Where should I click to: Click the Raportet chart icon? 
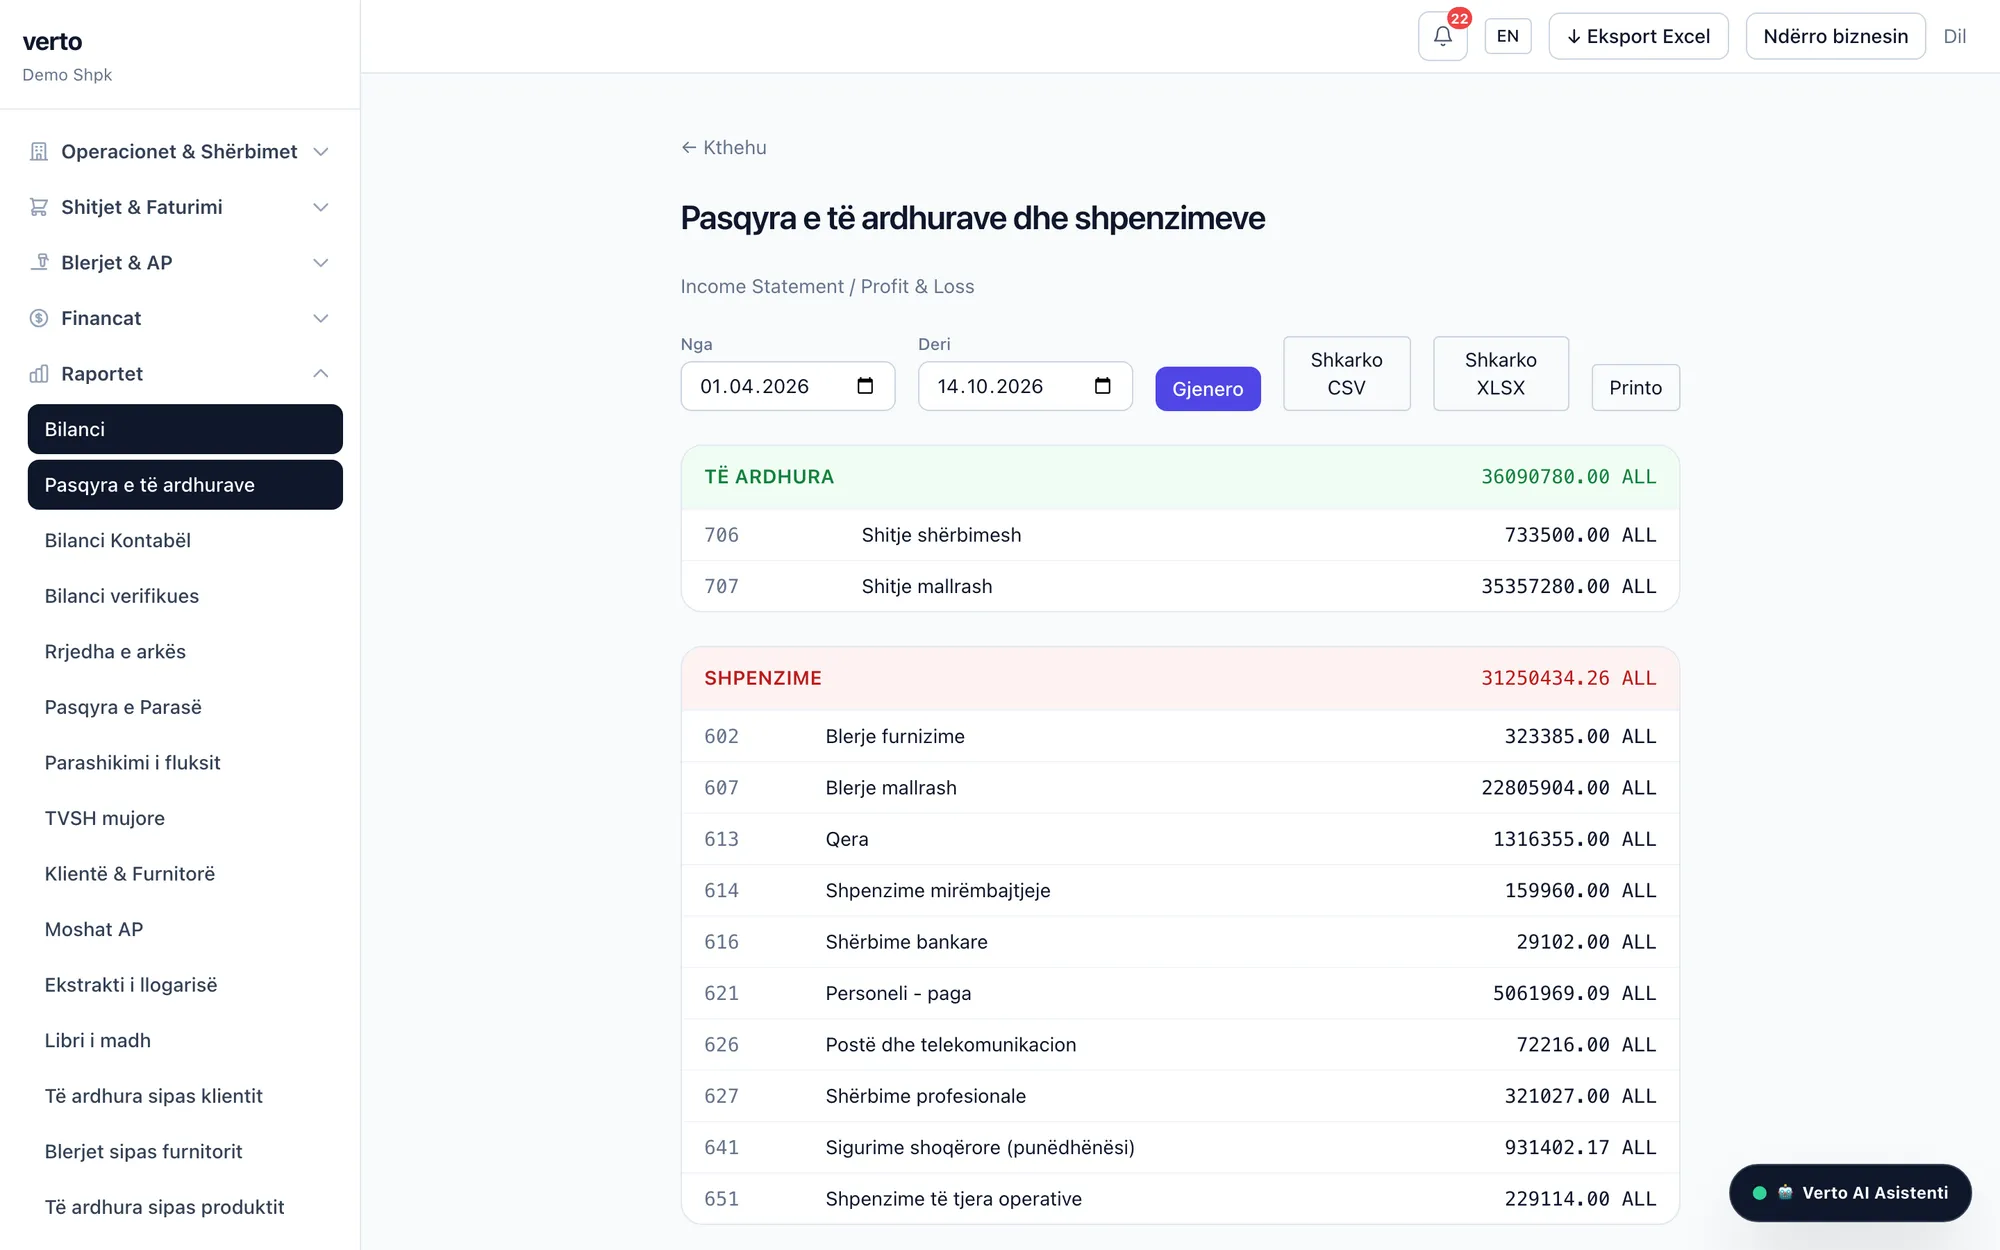coord(39,374)
